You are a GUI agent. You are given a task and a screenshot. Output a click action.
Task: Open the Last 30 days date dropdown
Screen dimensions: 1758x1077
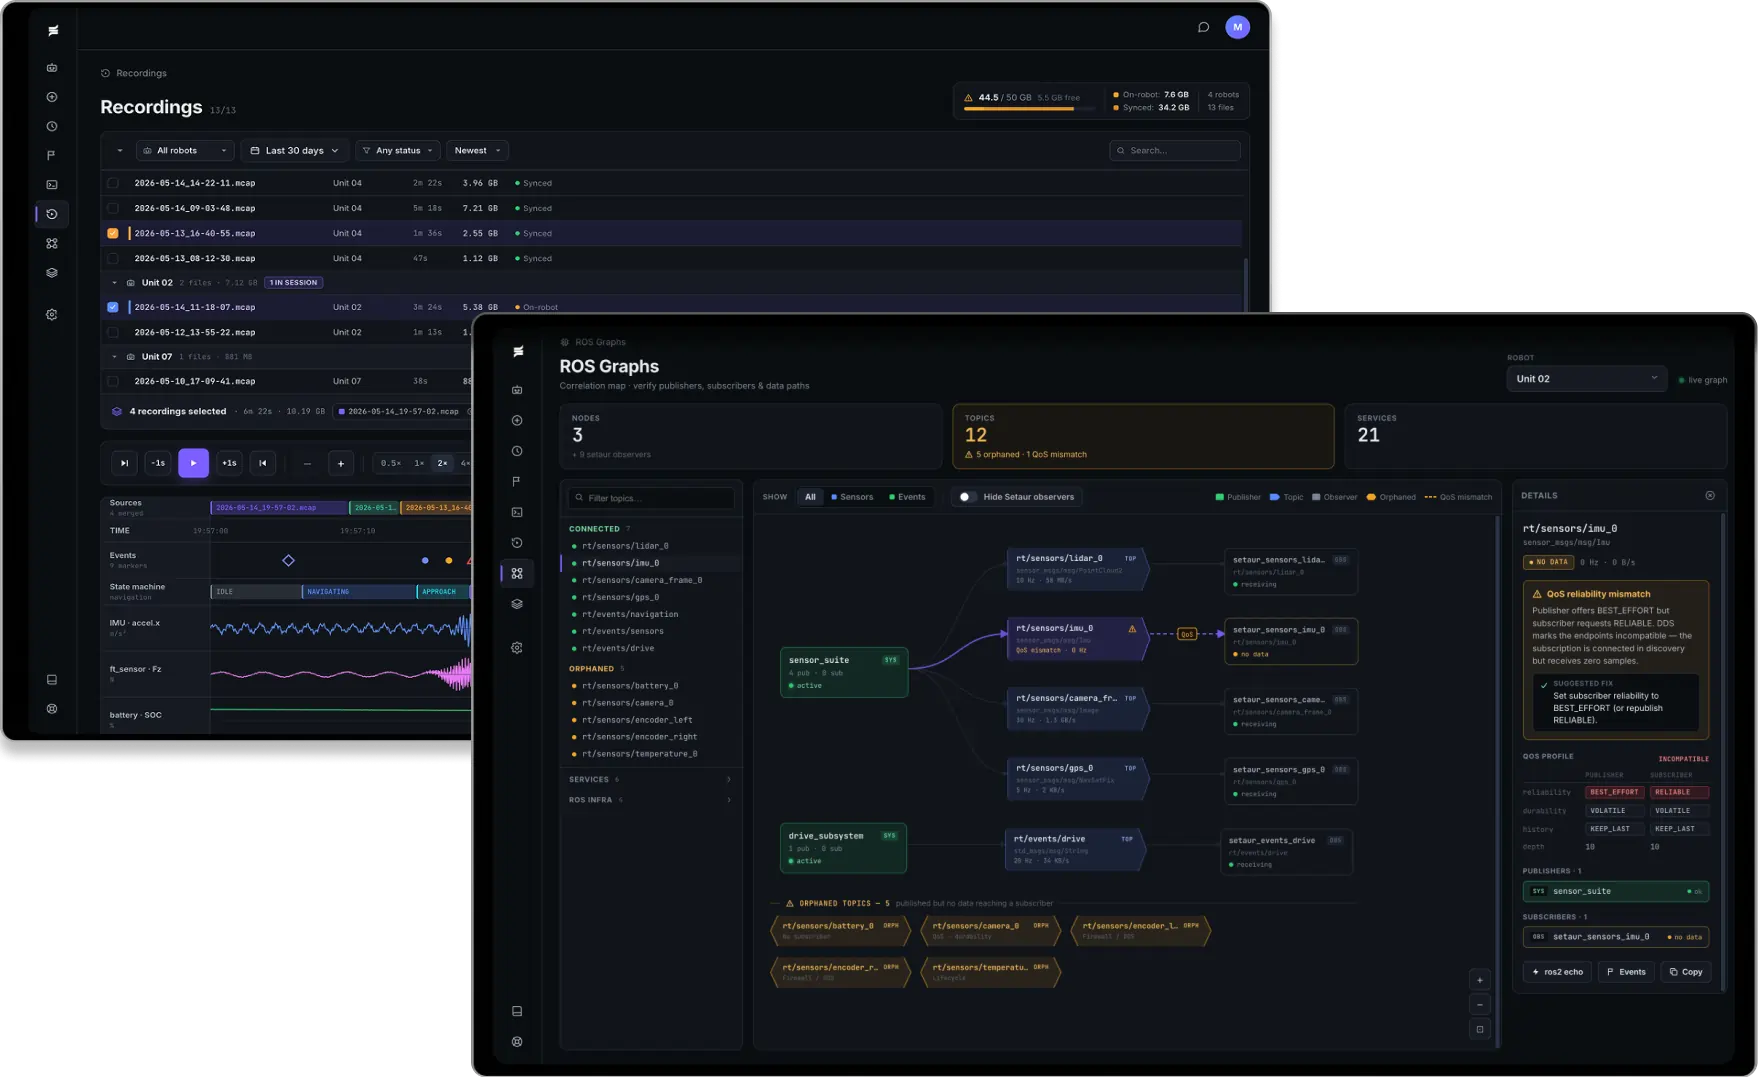294,151
